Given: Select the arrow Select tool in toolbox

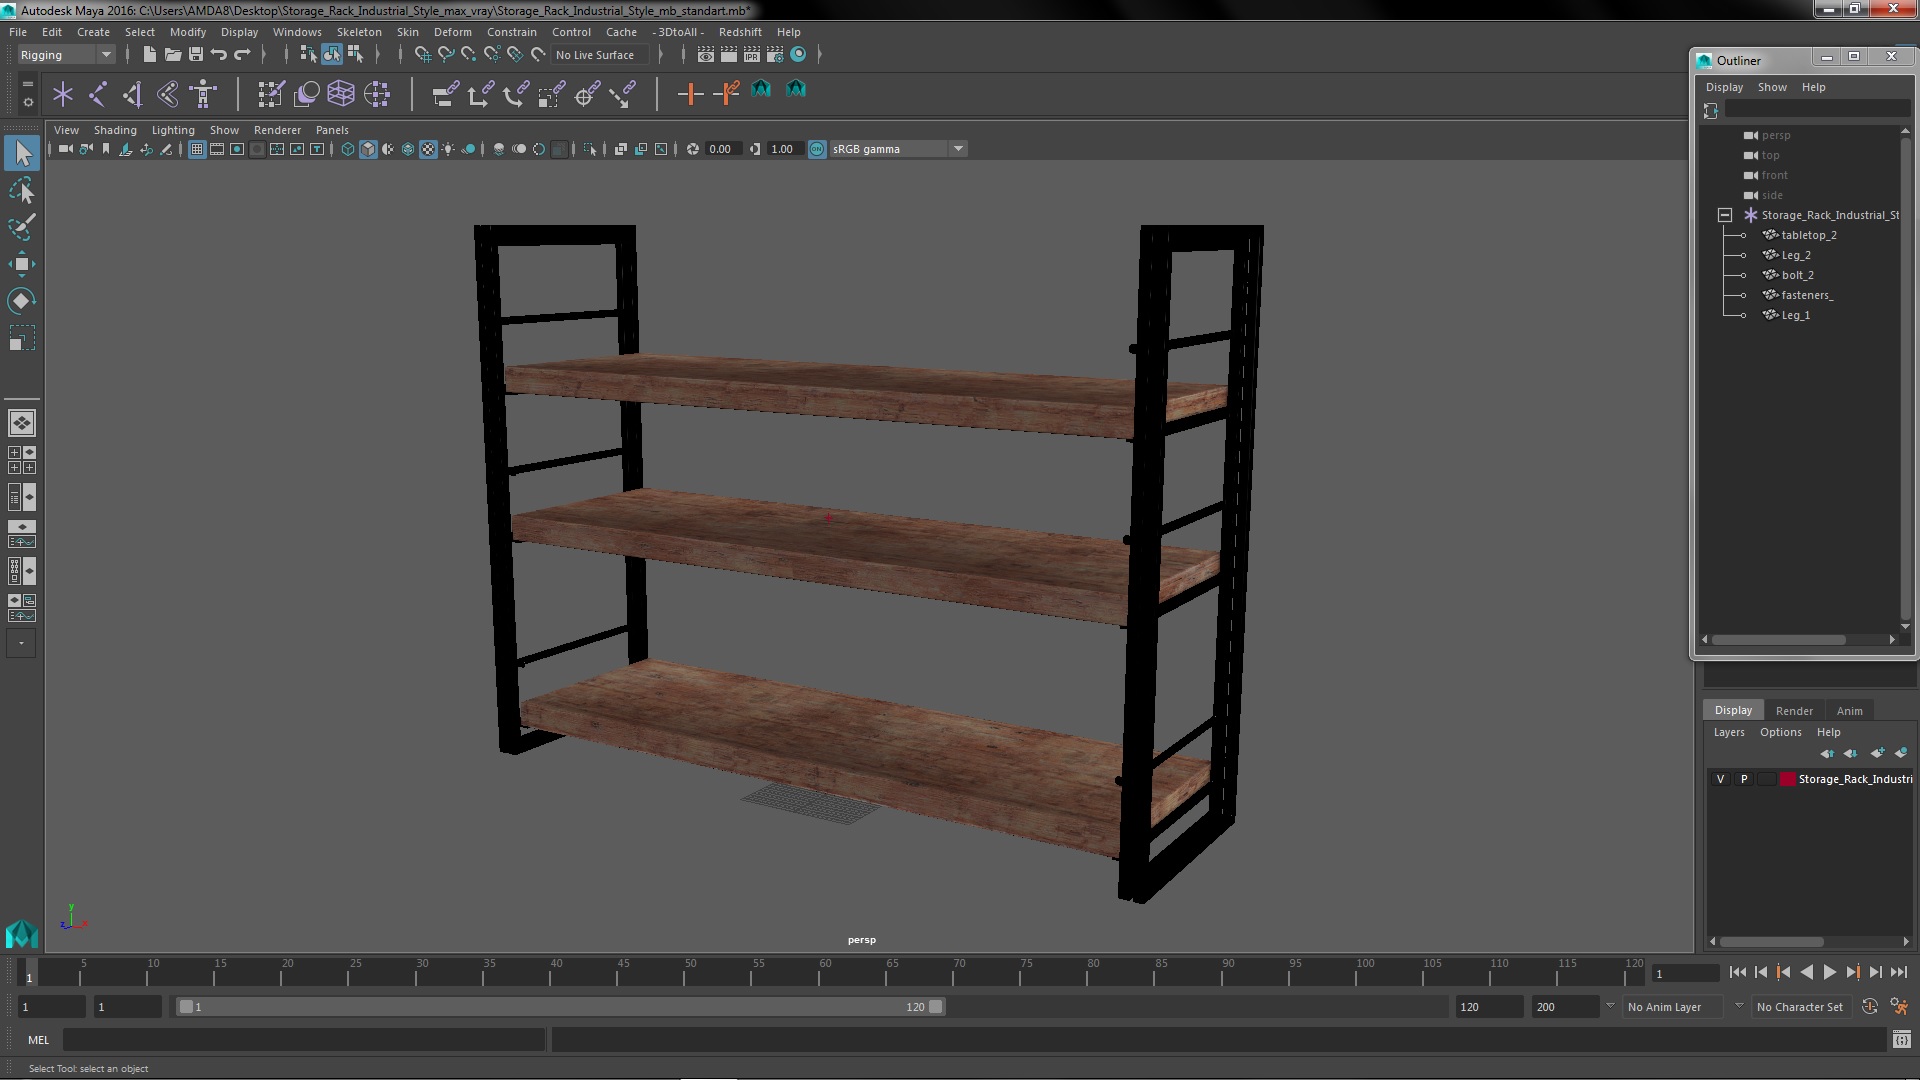Looking at the screenshot, I should (x=22, y=153).
